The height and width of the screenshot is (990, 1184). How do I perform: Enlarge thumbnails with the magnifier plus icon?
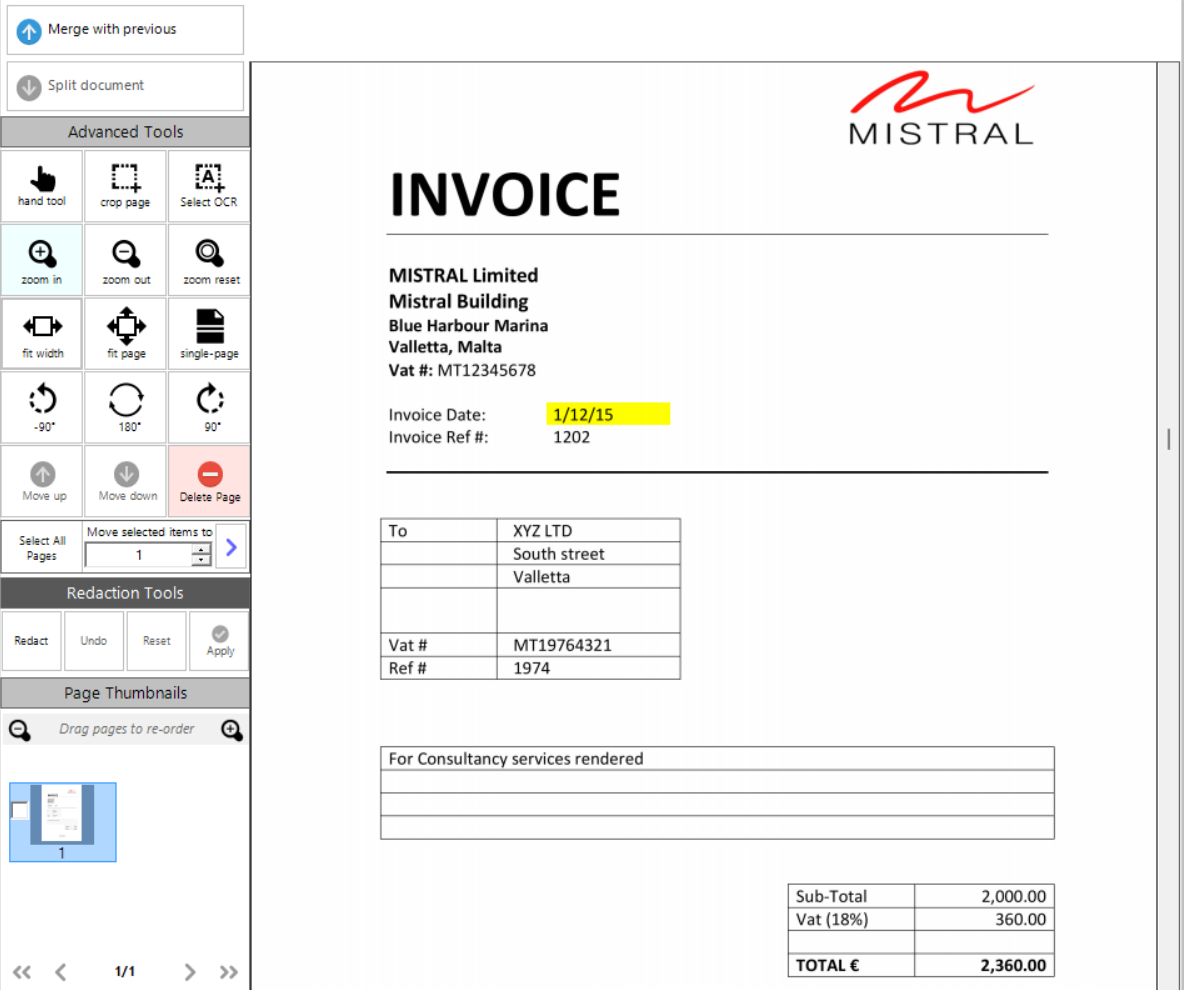coord(232,730)
